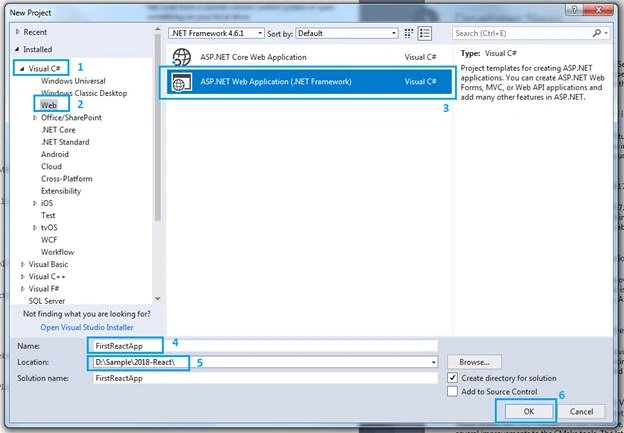624x433 pixels.
Task: Open Visual Studio Installer link
Action: [87, 328]
